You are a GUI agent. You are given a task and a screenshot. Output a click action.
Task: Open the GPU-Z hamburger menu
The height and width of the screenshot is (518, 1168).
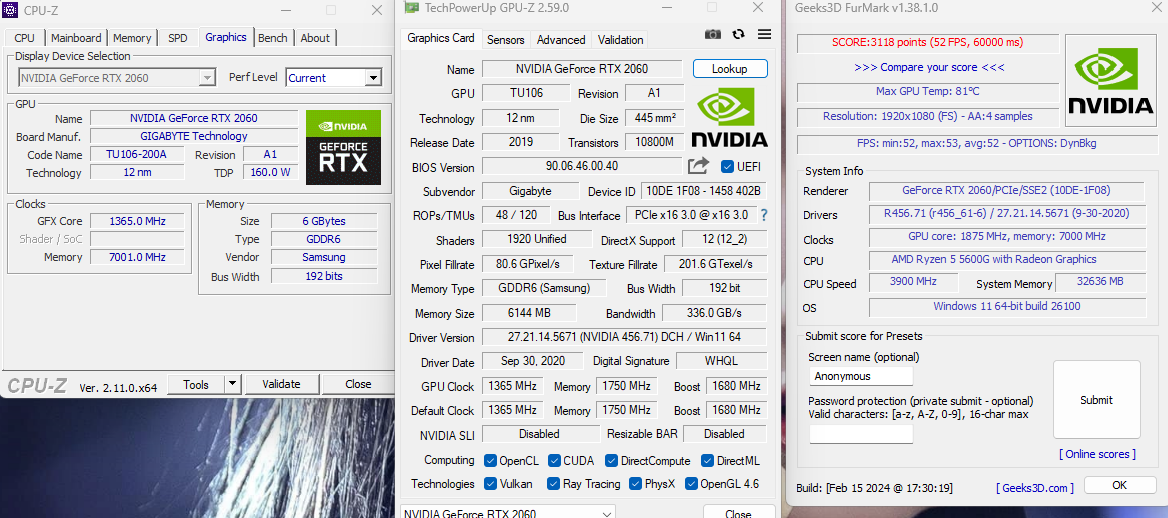point(764,34)
